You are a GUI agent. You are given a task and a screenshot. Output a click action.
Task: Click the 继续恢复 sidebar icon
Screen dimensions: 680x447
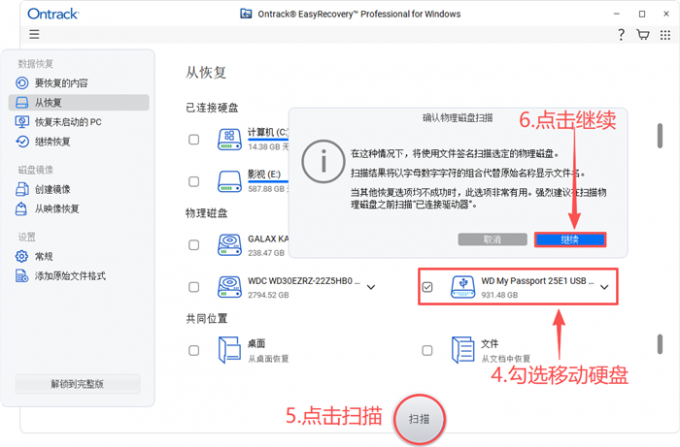[x=22, y=141]
